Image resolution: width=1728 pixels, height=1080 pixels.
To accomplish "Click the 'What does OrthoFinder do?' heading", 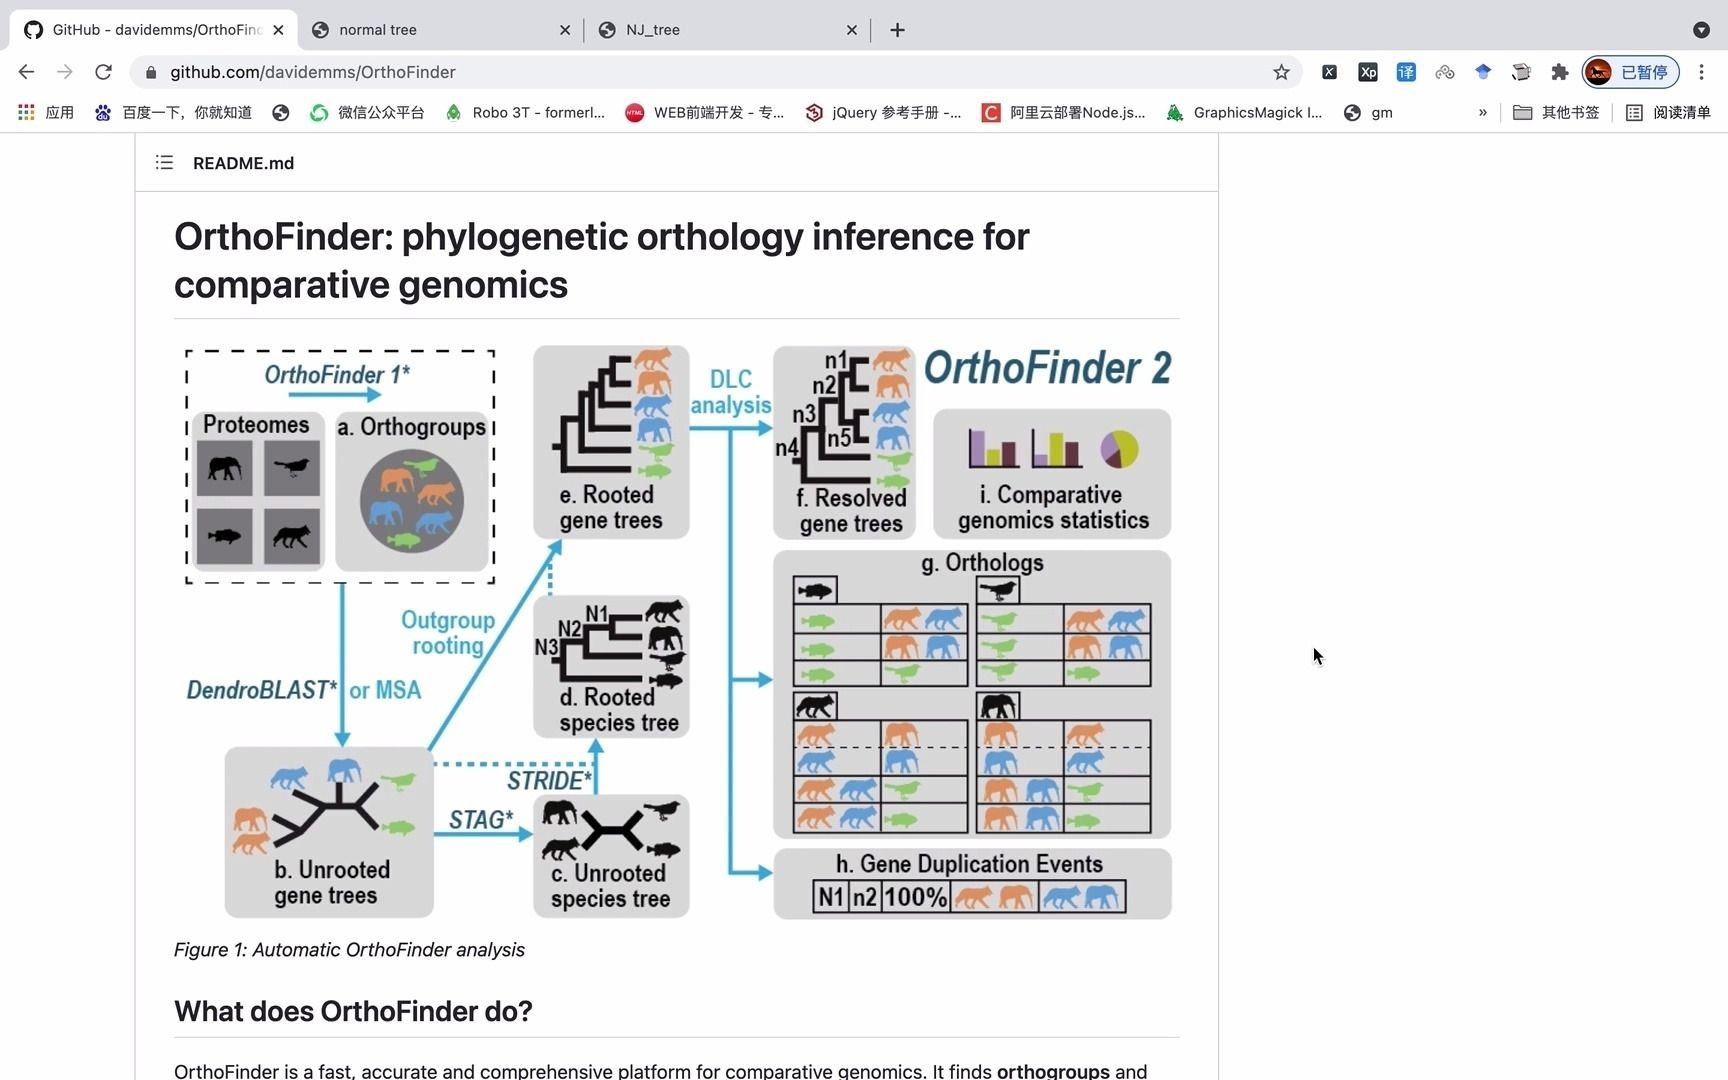I will click(353, 1011).
